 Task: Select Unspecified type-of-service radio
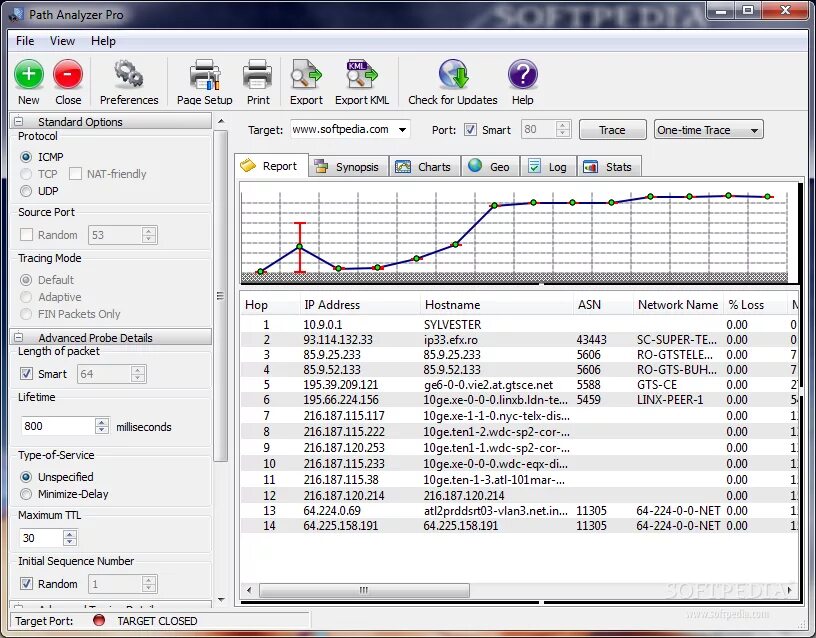(26, 477)
